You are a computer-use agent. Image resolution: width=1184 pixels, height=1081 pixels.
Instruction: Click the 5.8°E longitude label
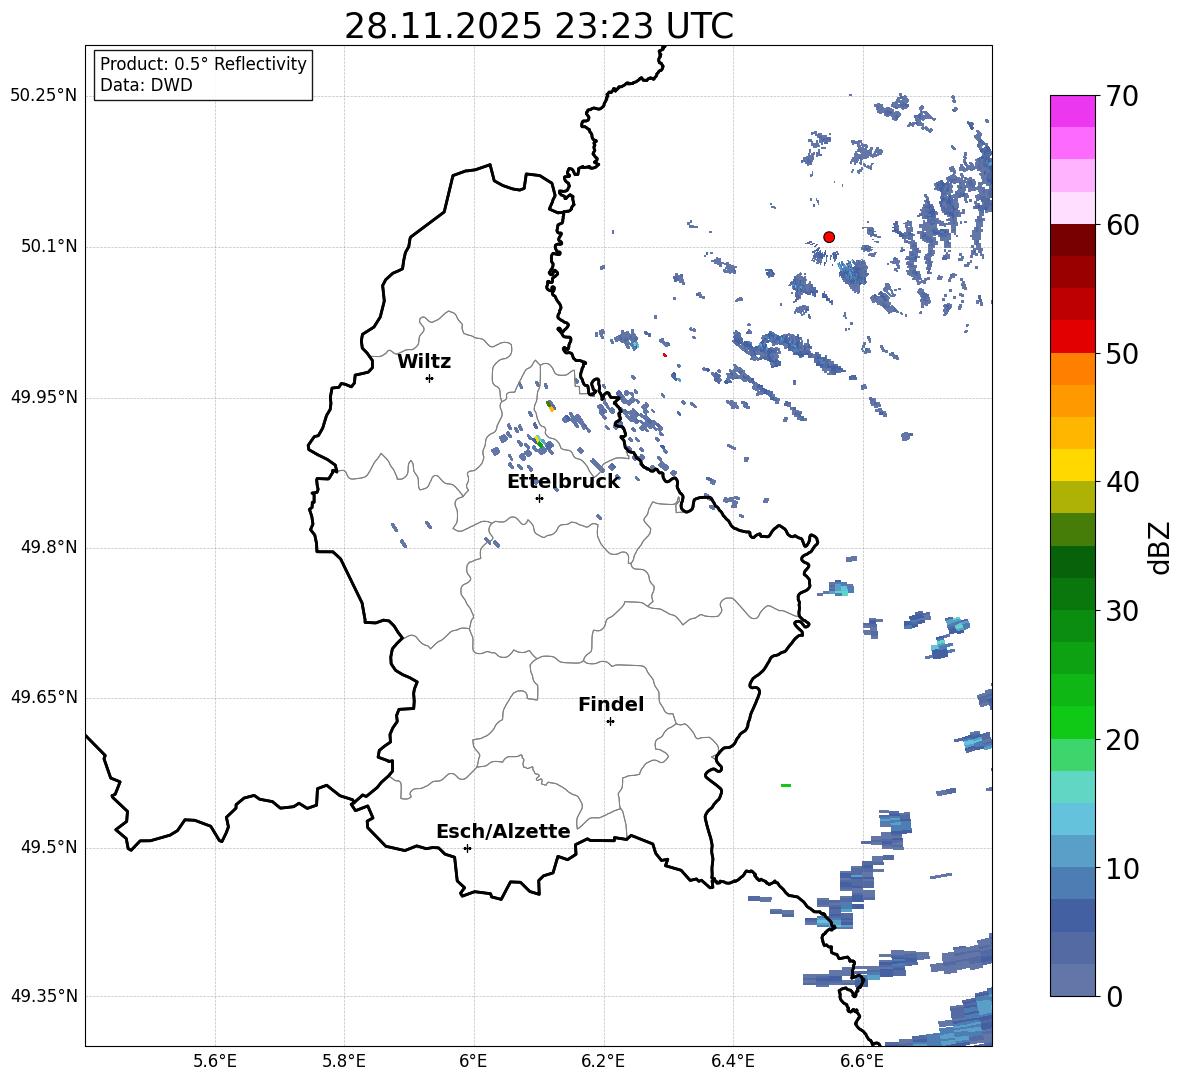[344, 1061]
